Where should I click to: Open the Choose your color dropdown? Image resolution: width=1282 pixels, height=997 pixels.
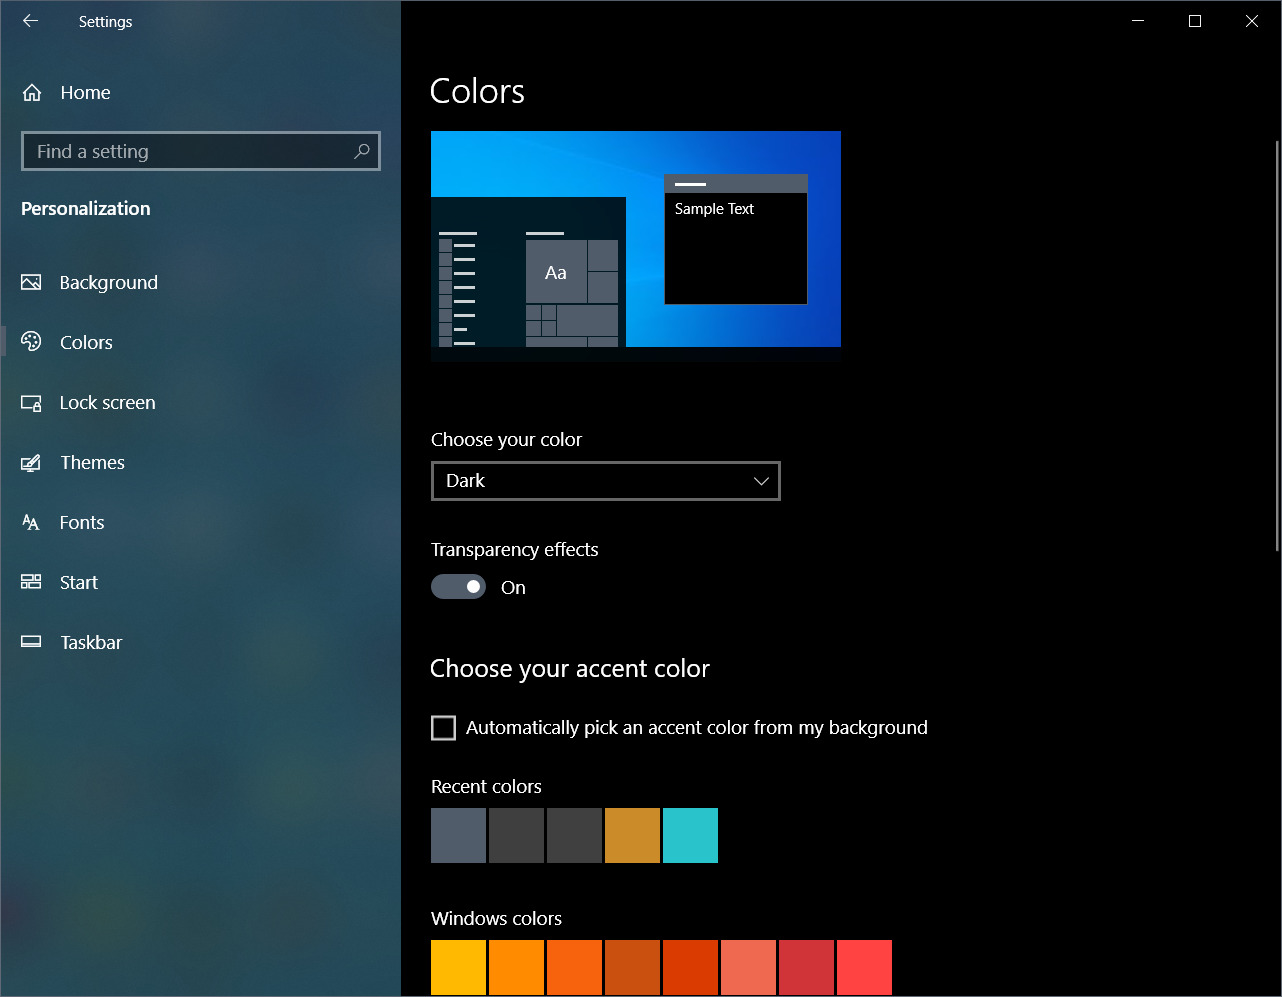[x=605, y=481]
